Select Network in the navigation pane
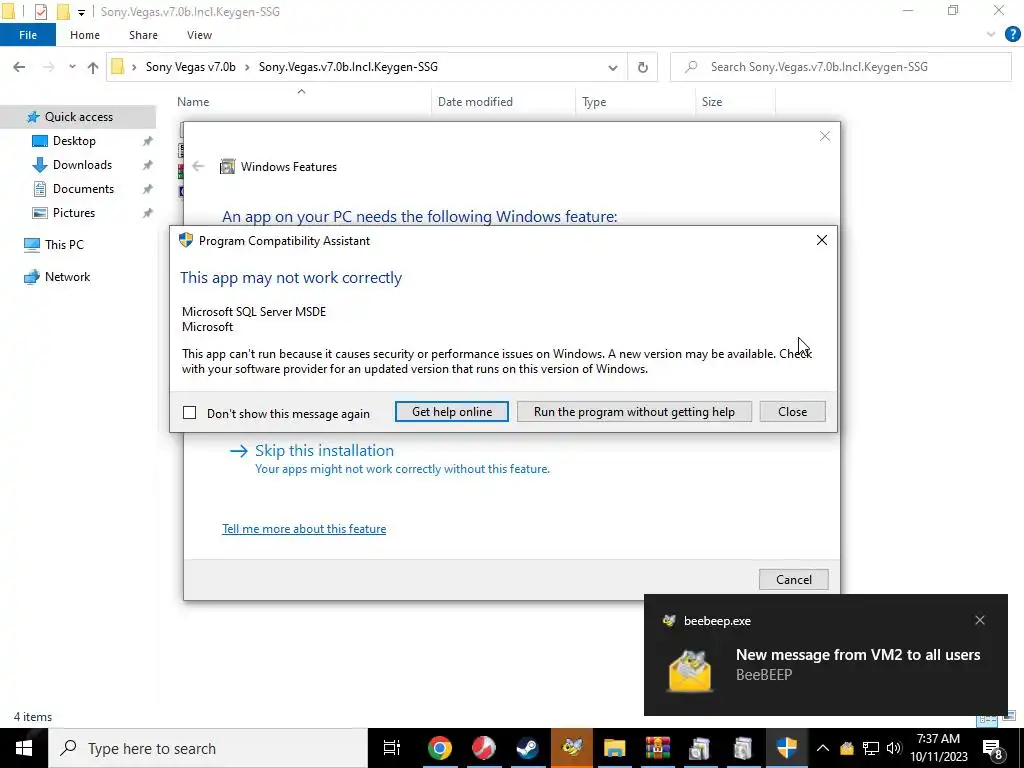 tap(67, 277)
